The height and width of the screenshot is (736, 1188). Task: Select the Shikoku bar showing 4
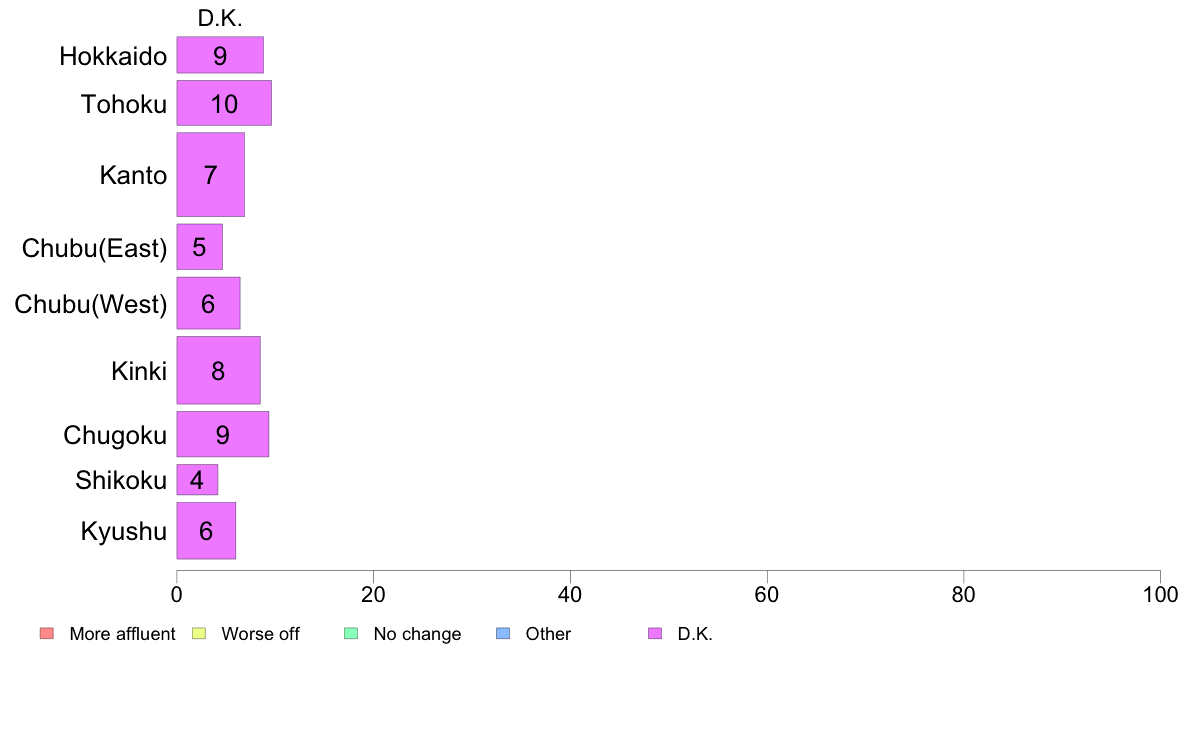[x=197, y=480]
